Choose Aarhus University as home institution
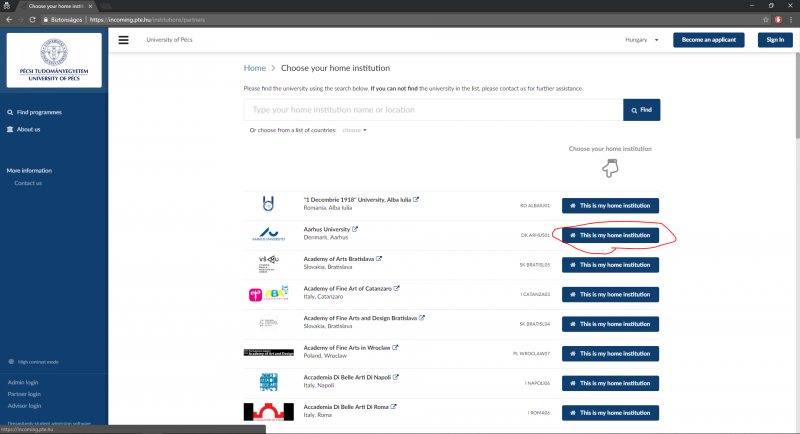The image size is (800, 434). (x=610, y=235)
